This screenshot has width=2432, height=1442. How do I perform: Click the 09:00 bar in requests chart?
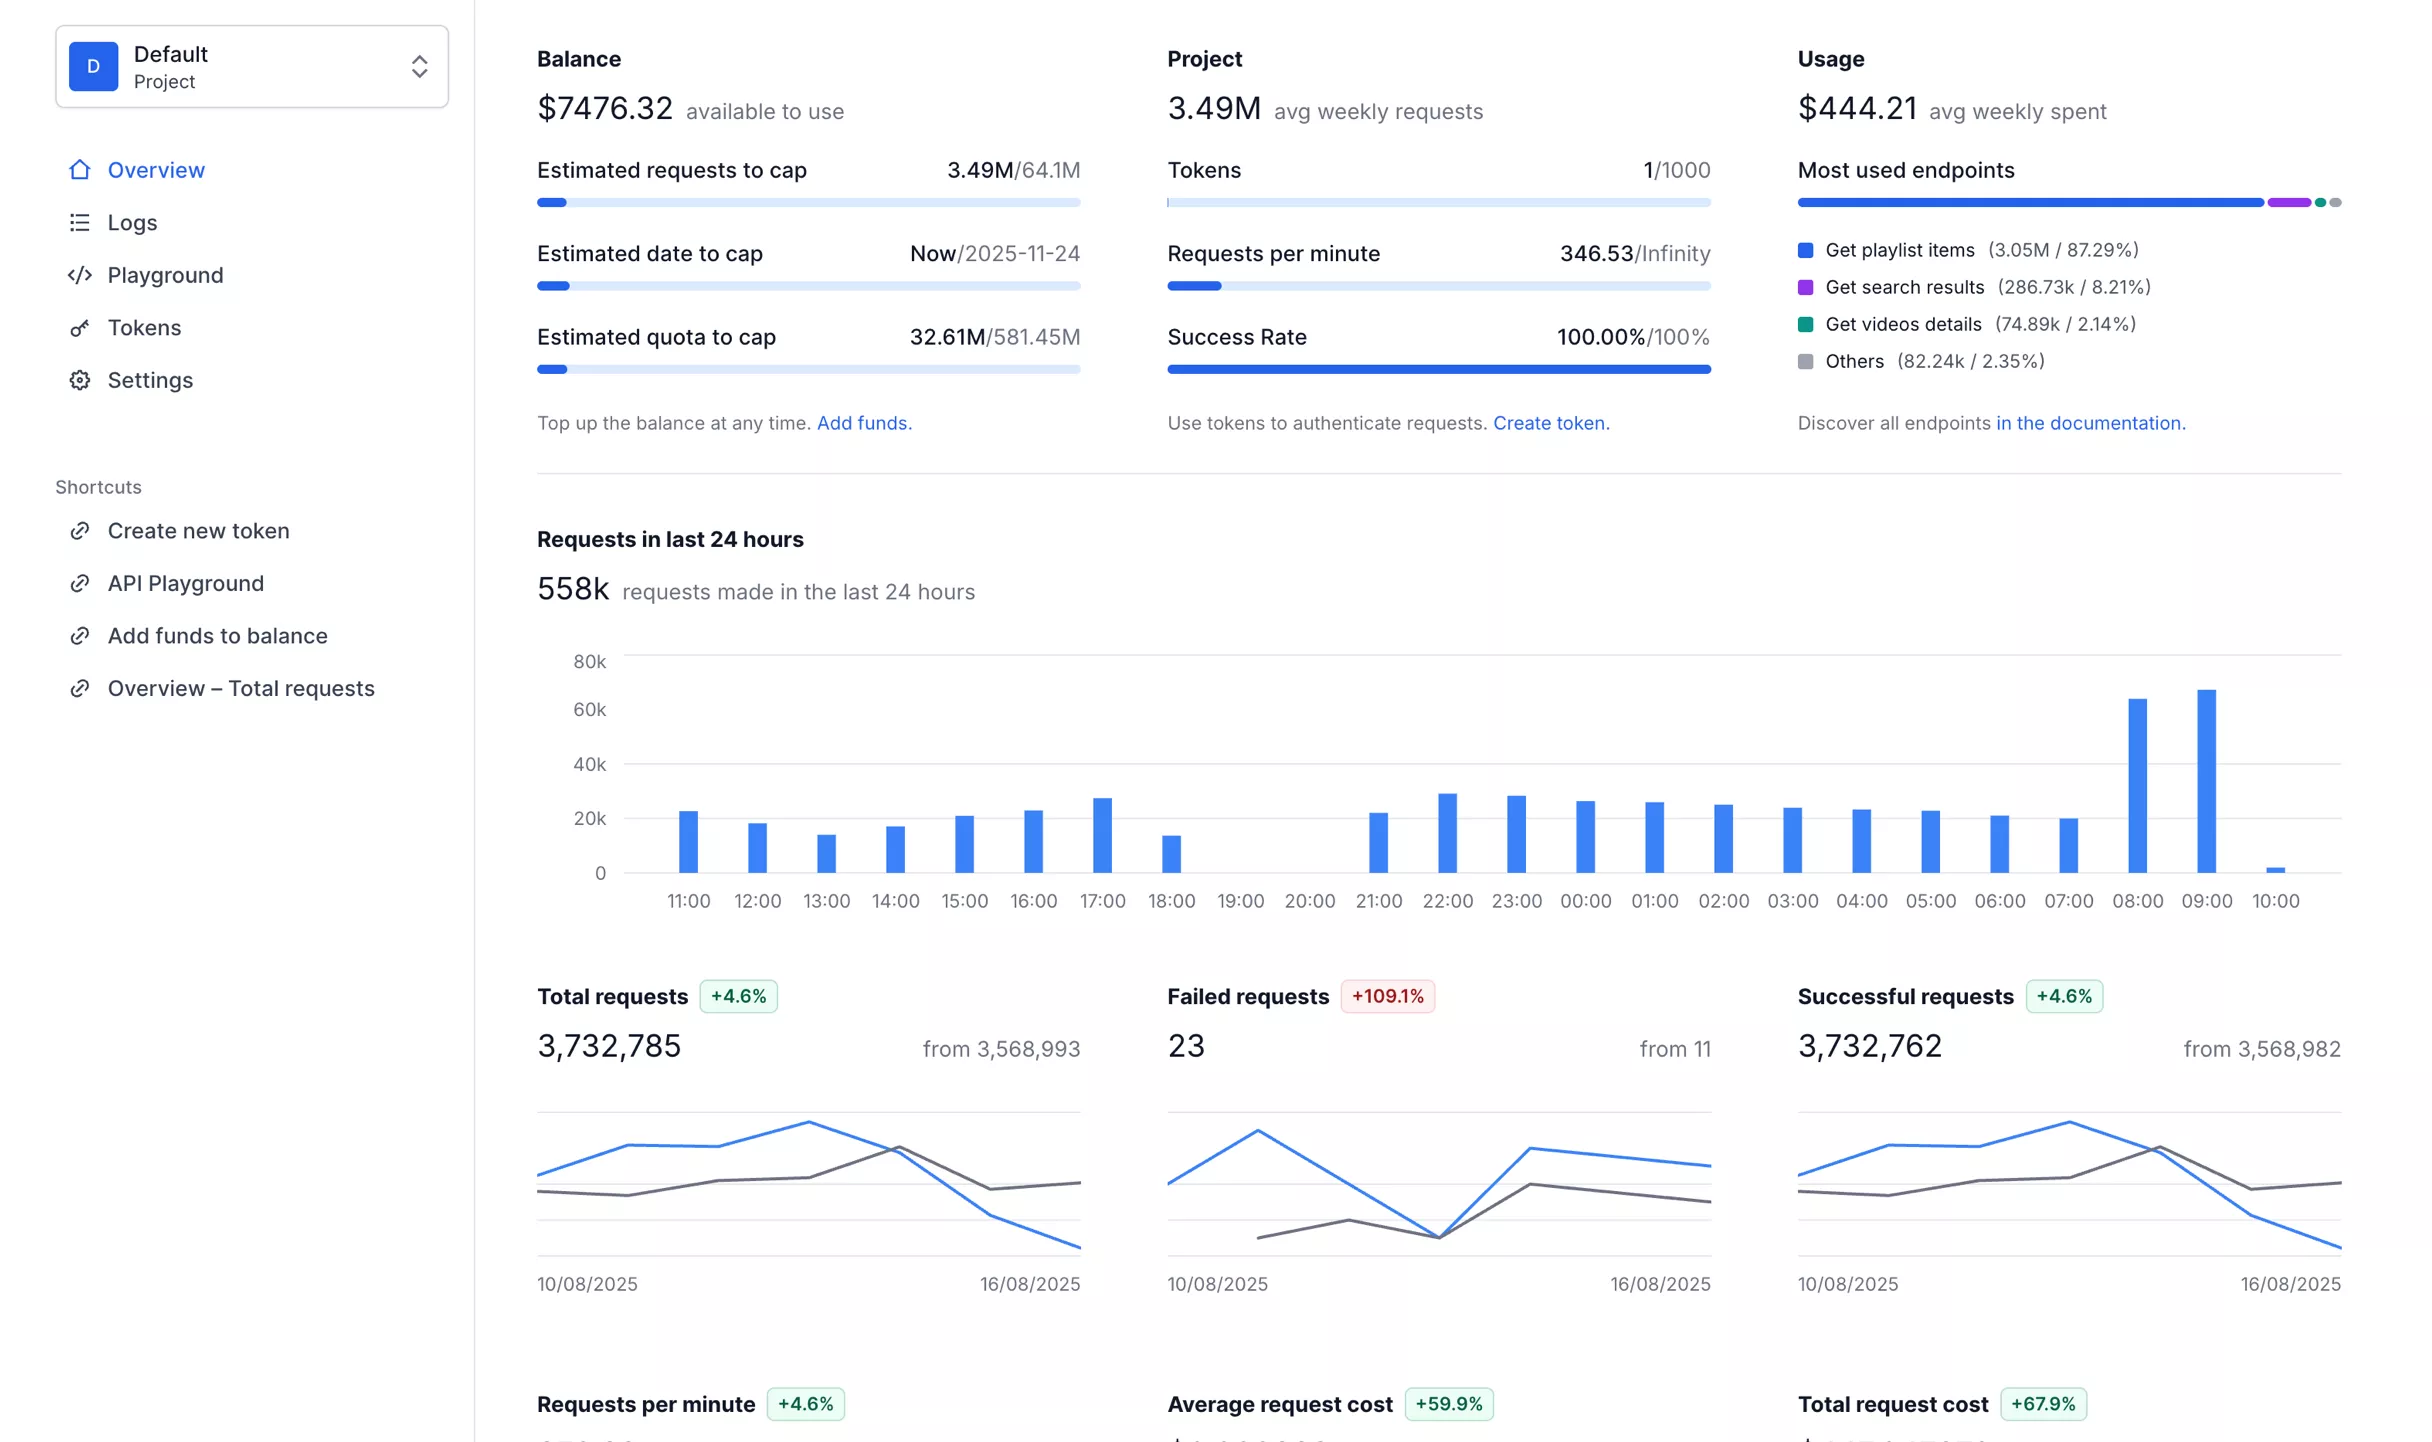[2206, 780]
